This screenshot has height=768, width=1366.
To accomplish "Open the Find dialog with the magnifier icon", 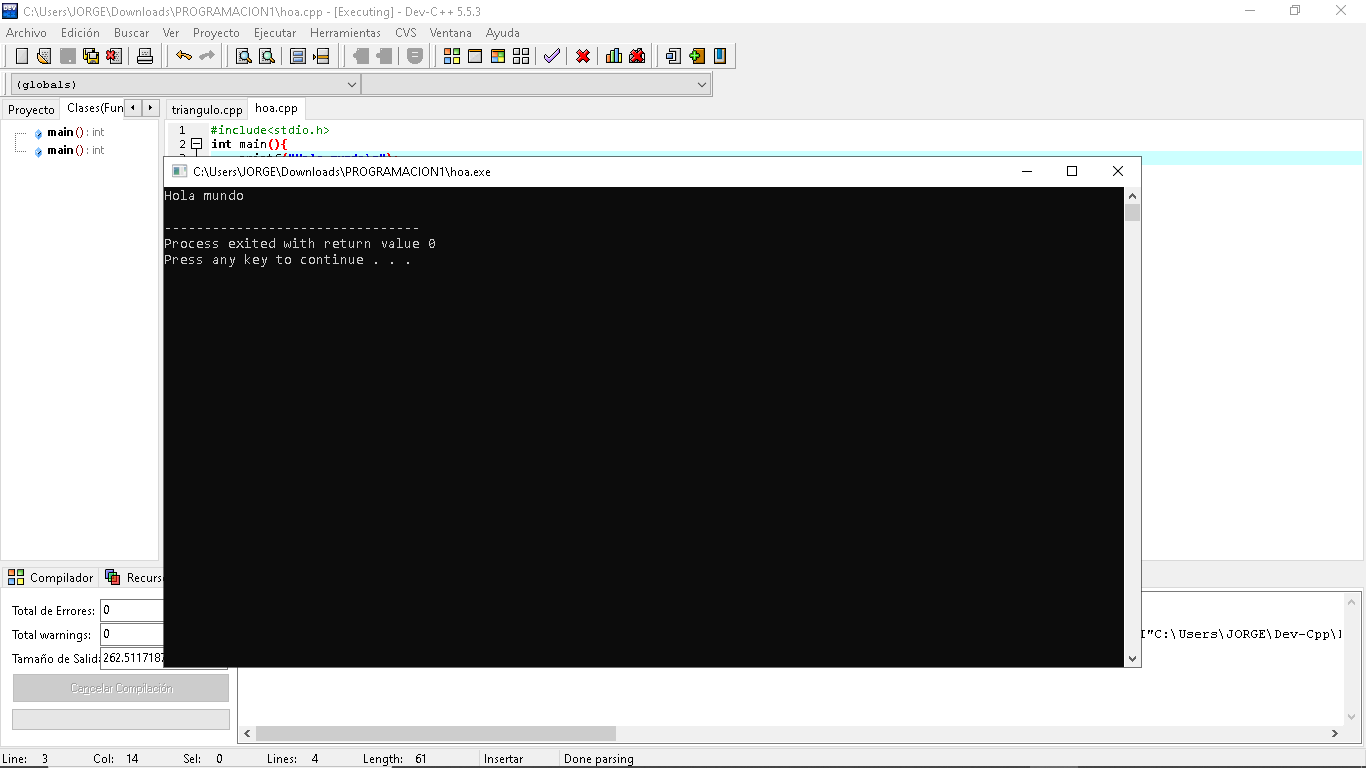I will pyautogui.click(x=243, y=56).
